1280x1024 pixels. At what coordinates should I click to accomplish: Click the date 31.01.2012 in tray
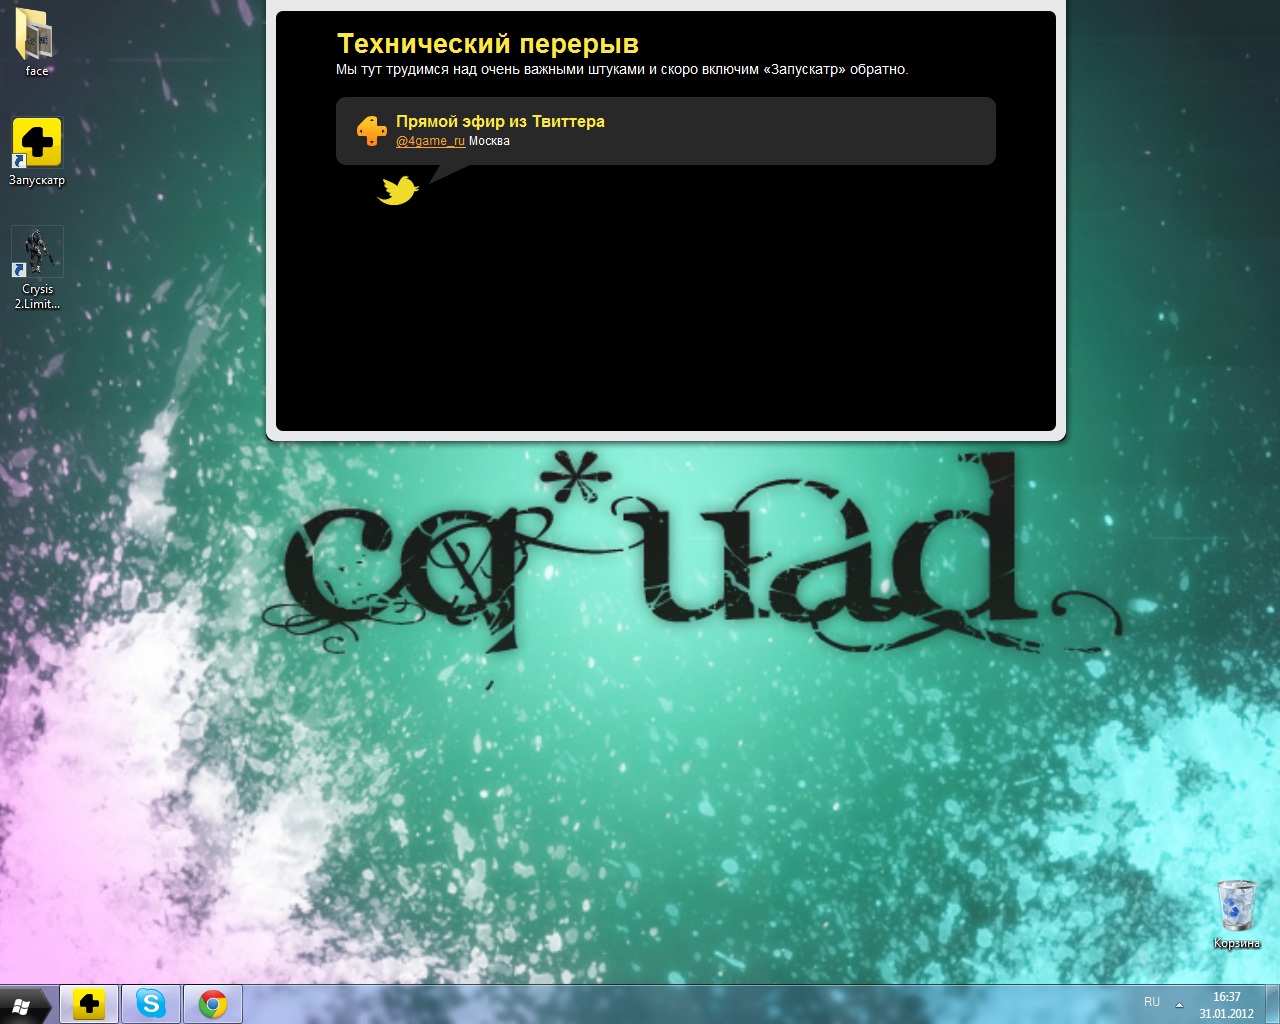pyautogui.click(x=1226, y=1013)
